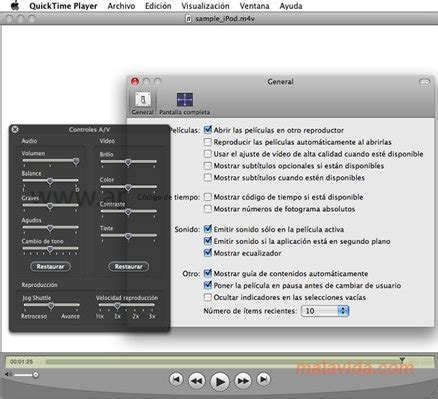This screenshot has height=399, width=438.
Task: Go to the end of the movie
Action: pos(264,379)
